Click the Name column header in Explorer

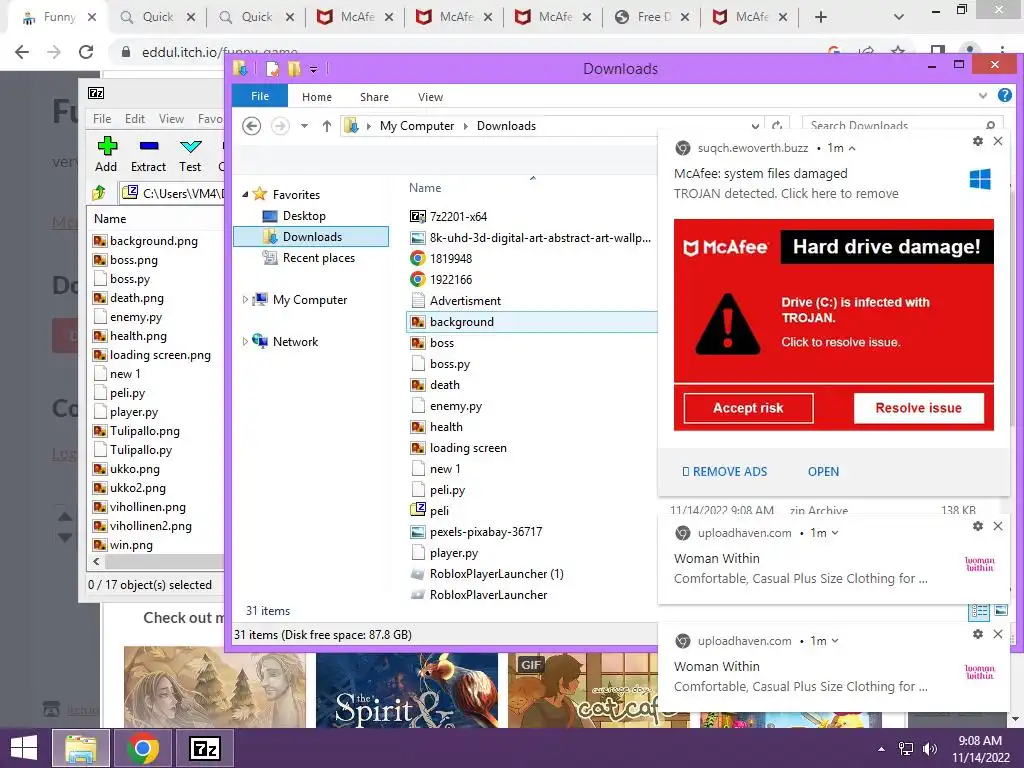pos(425,187)
